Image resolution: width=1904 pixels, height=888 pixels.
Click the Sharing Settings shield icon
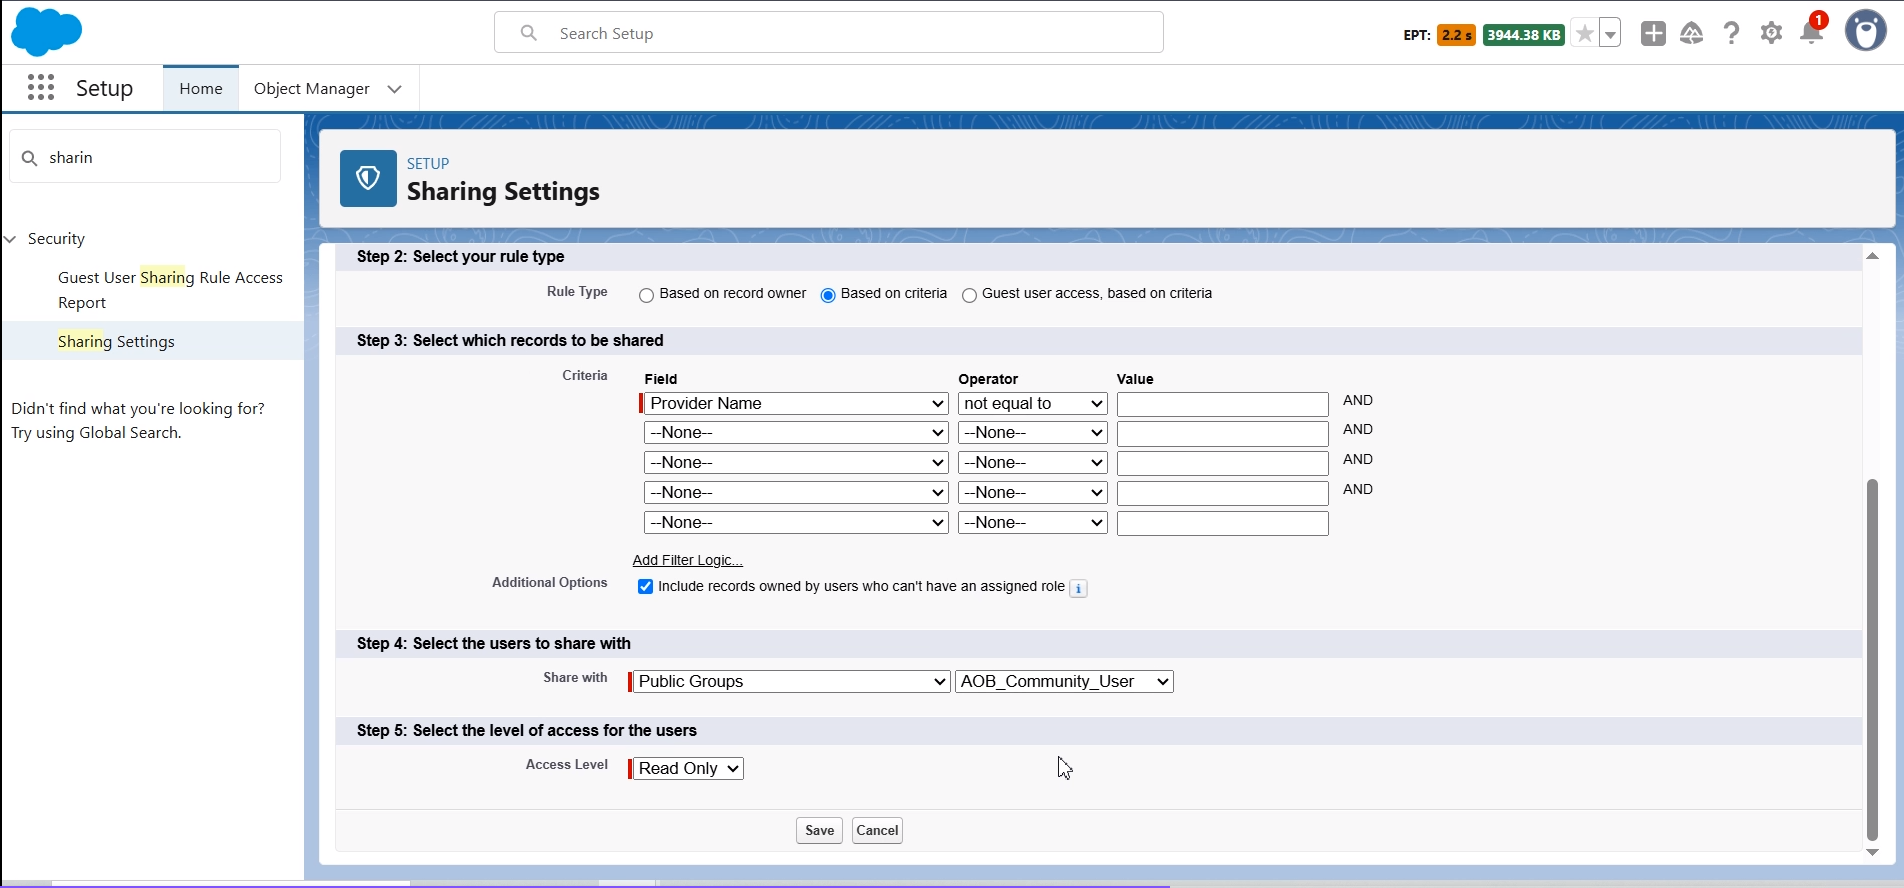click(368, 178)
